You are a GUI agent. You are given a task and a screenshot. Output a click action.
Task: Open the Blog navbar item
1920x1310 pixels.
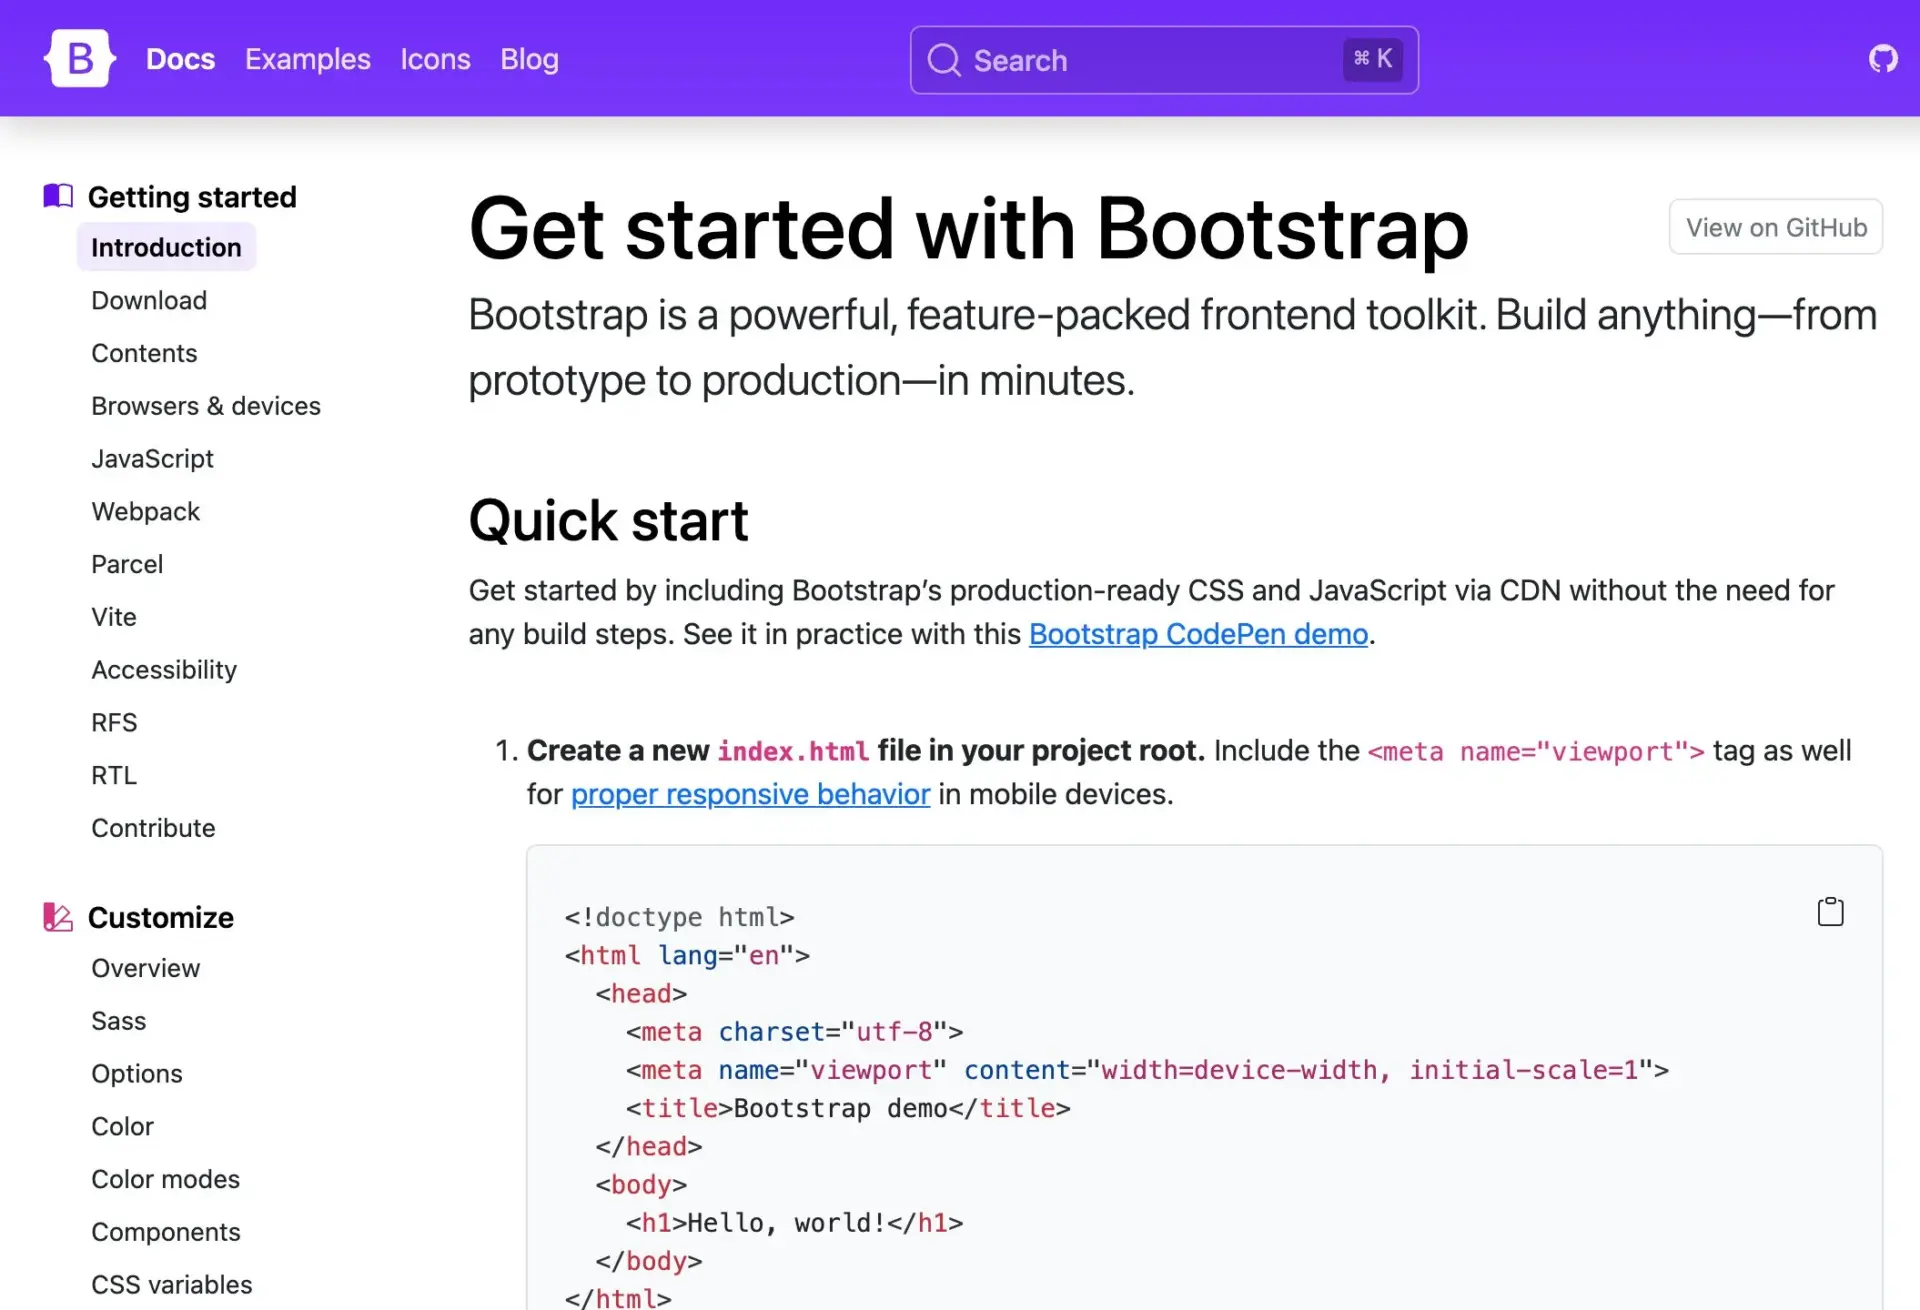tap(529, 59)
